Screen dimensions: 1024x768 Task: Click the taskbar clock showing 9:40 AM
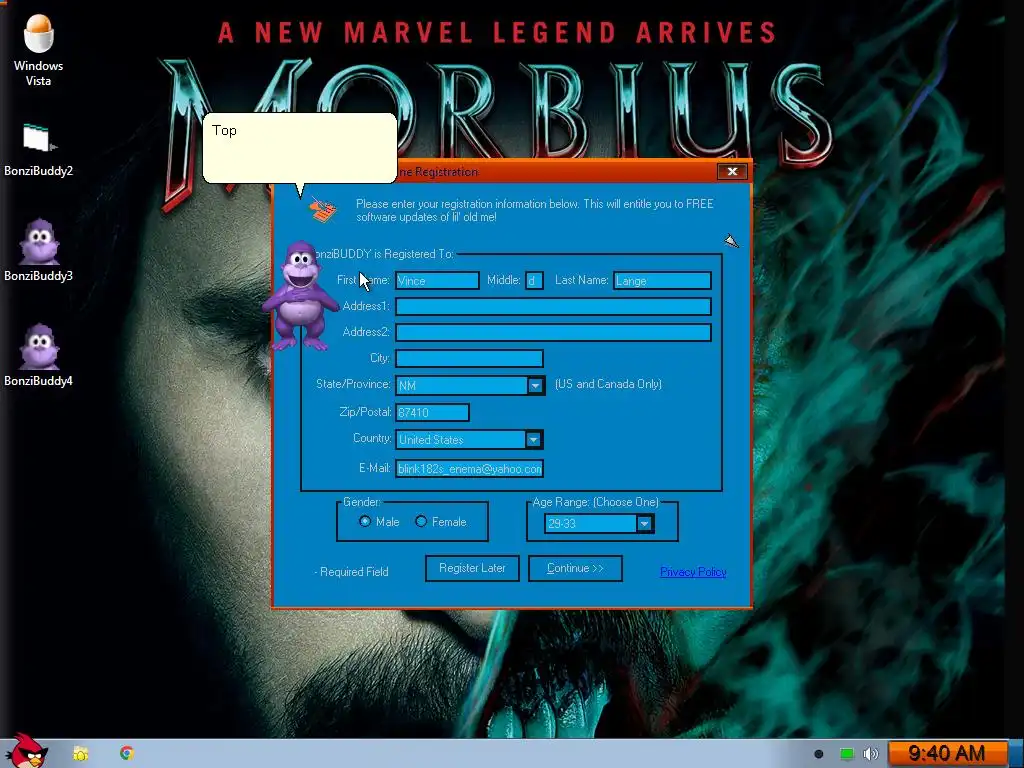coord(946,753)
